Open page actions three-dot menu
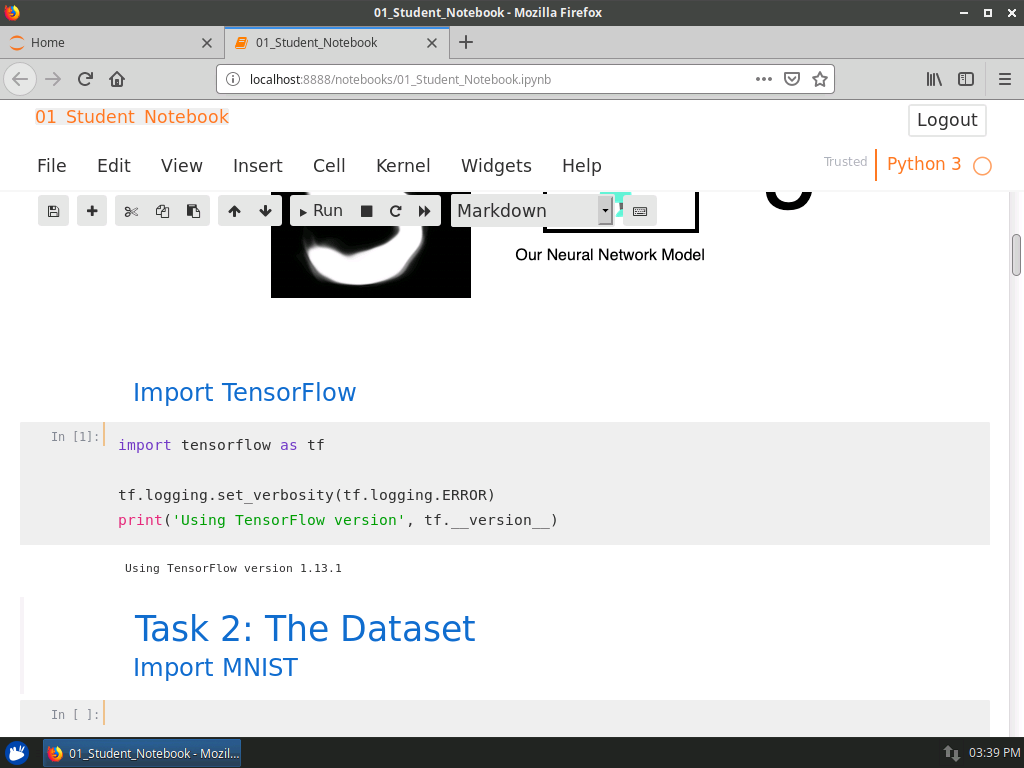Image resolution: width=1024 pixels, height=768 pixels. click(763, 79)
